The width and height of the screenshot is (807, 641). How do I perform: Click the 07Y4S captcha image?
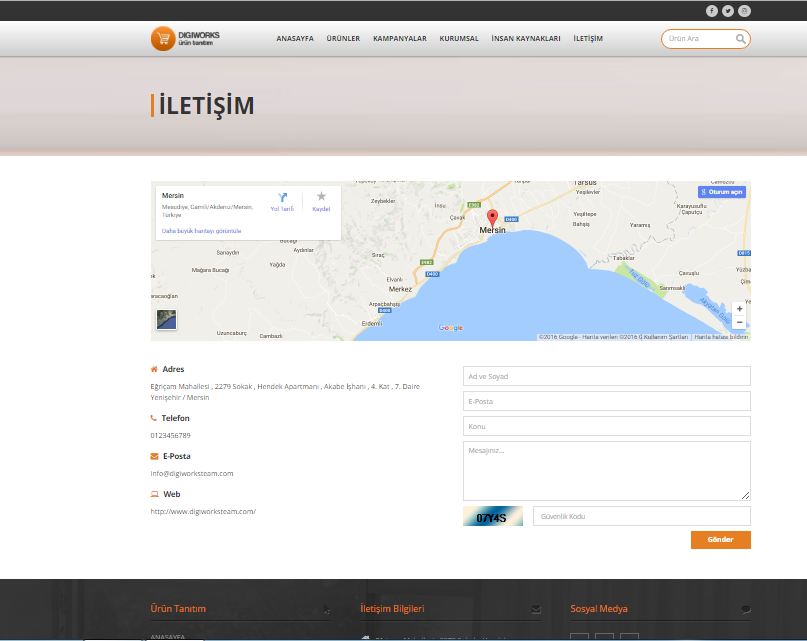click(493, 516)
